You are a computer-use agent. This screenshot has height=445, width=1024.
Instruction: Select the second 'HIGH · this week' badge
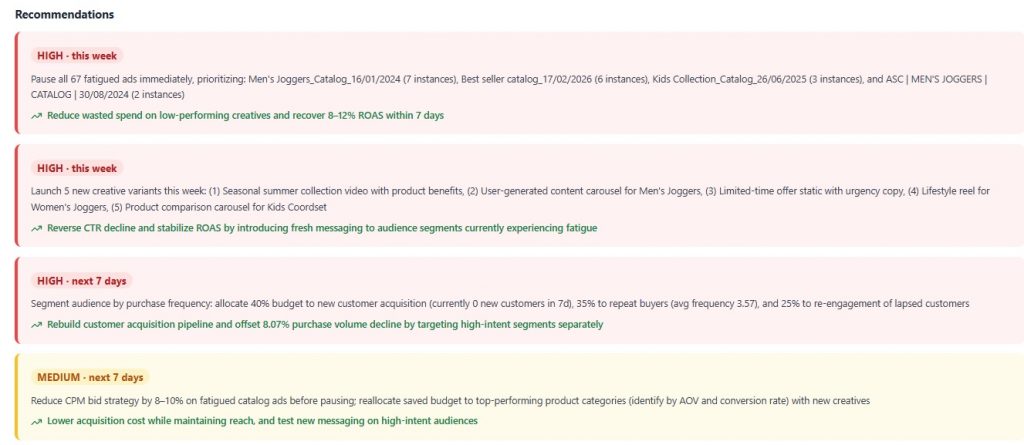click(77, 169)
